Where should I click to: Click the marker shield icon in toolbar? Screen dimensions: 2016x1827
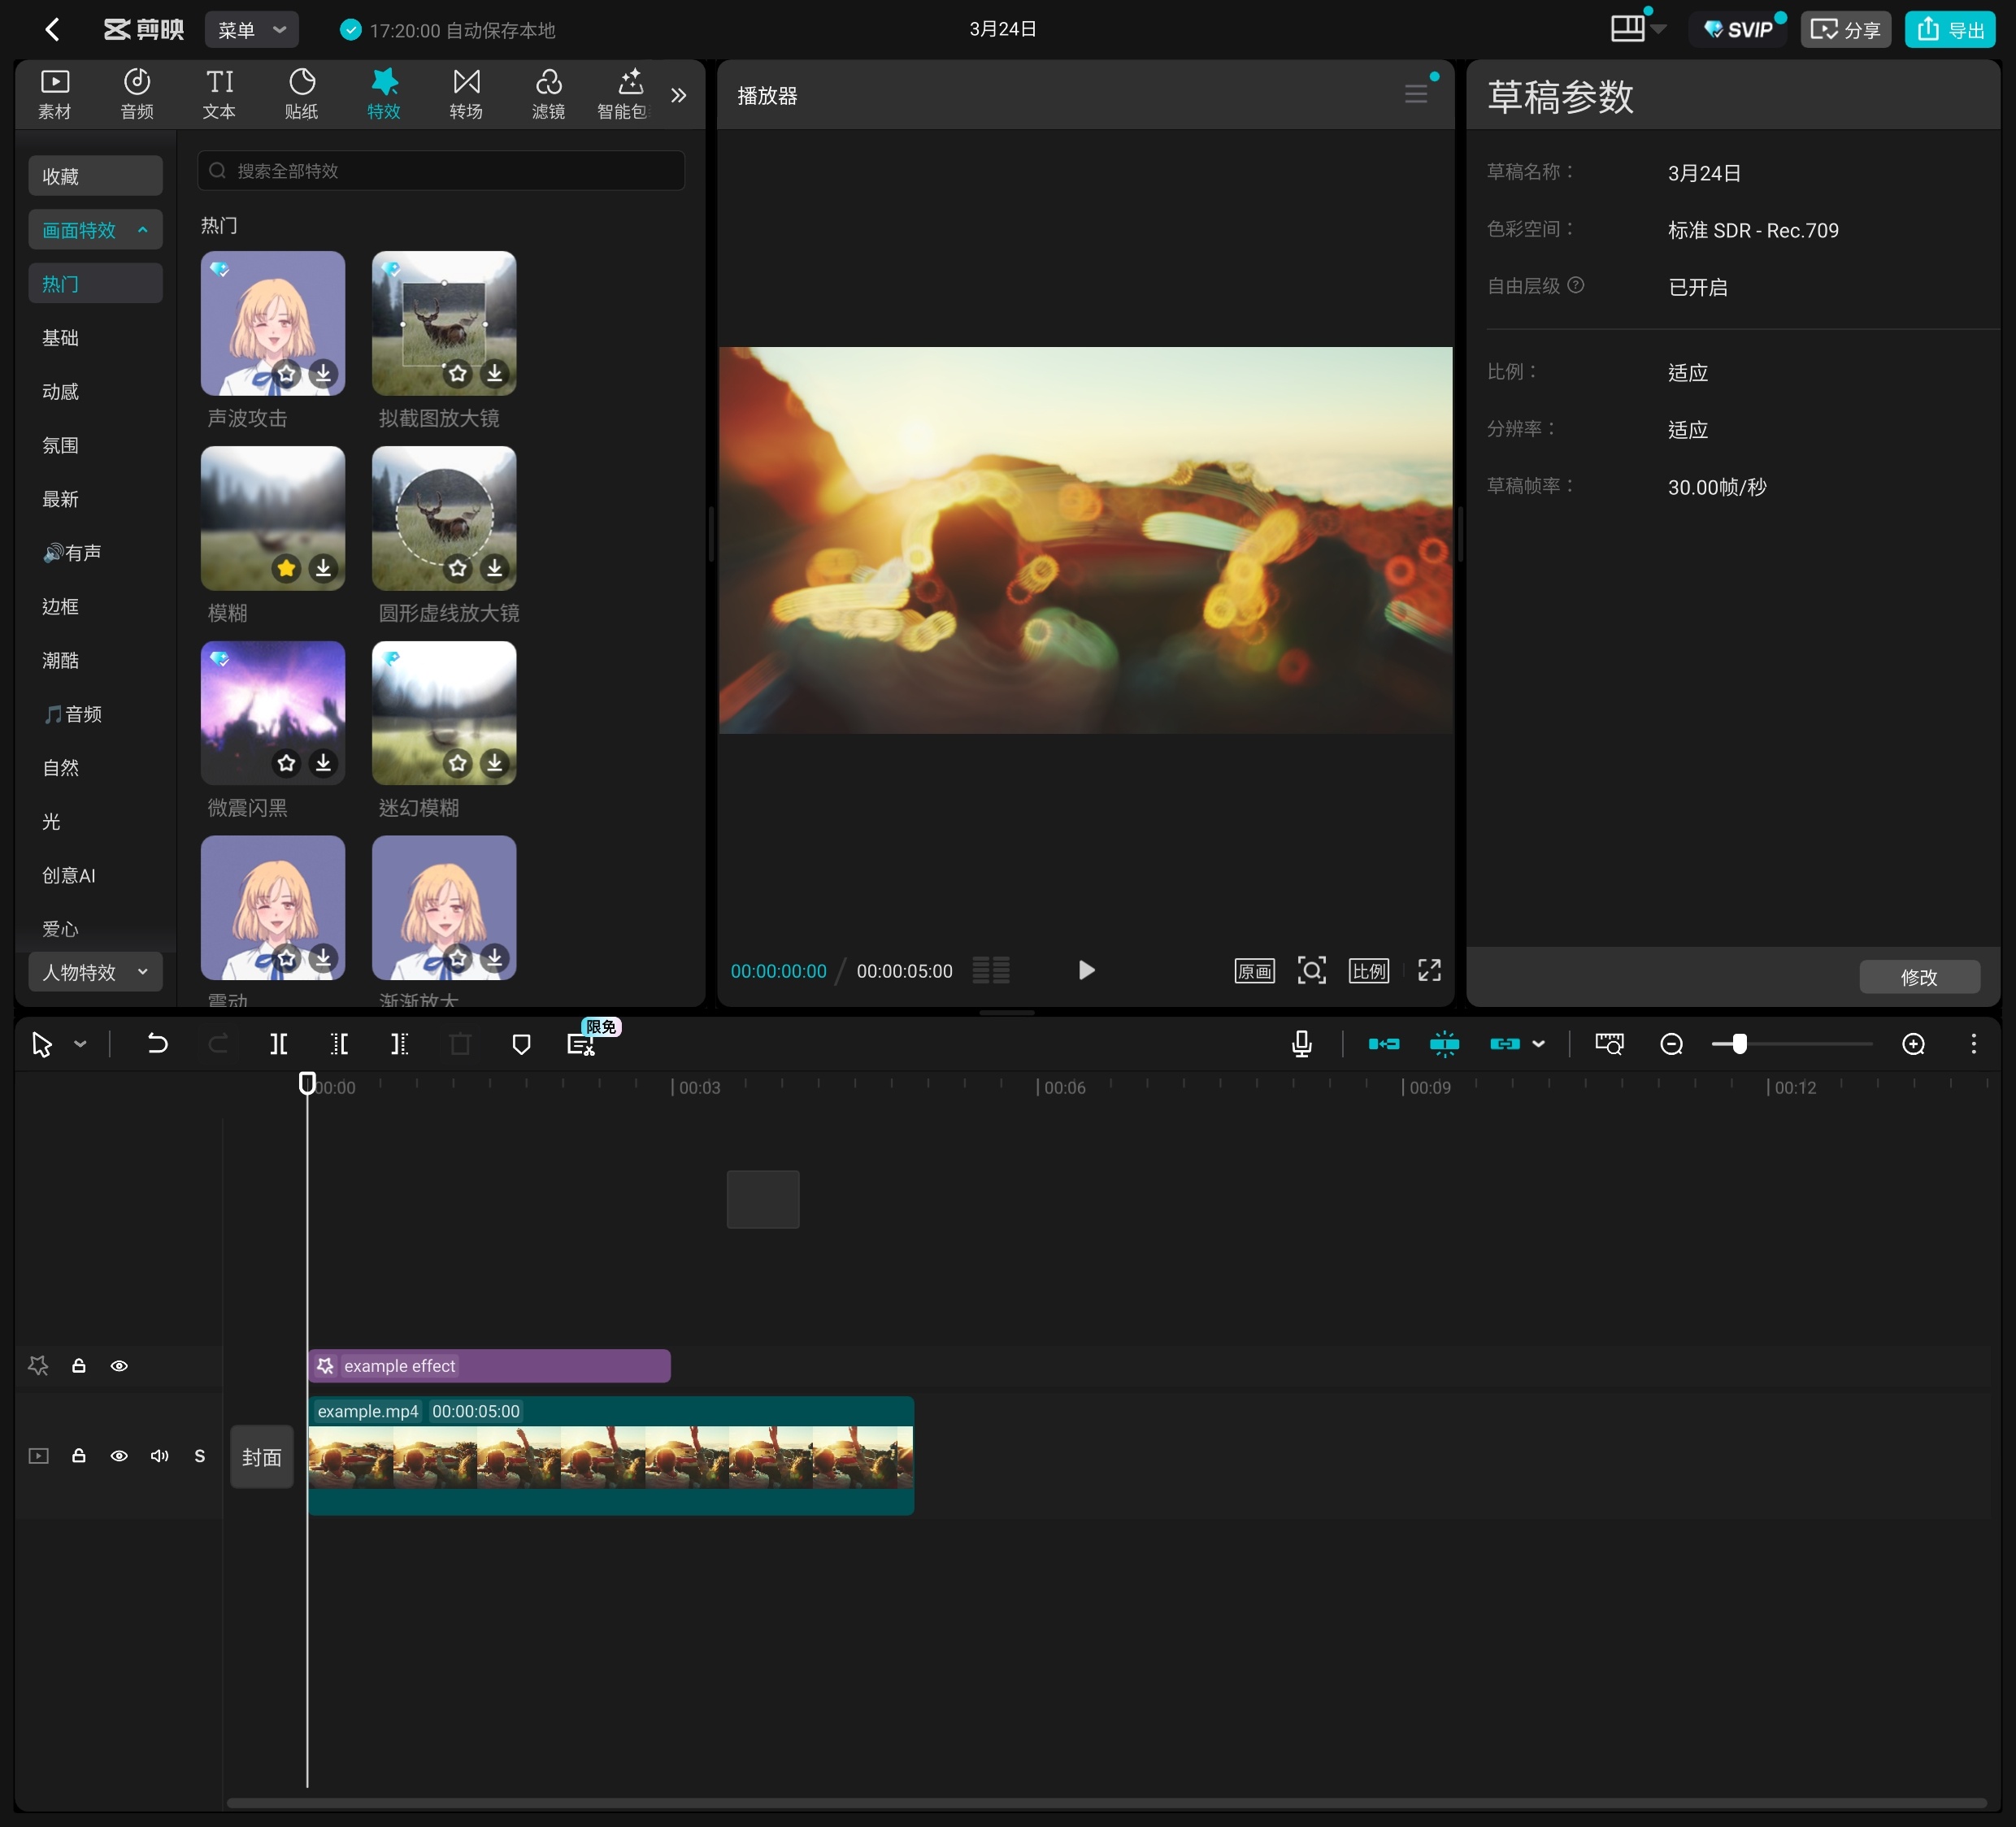[x=521, y=1044]
